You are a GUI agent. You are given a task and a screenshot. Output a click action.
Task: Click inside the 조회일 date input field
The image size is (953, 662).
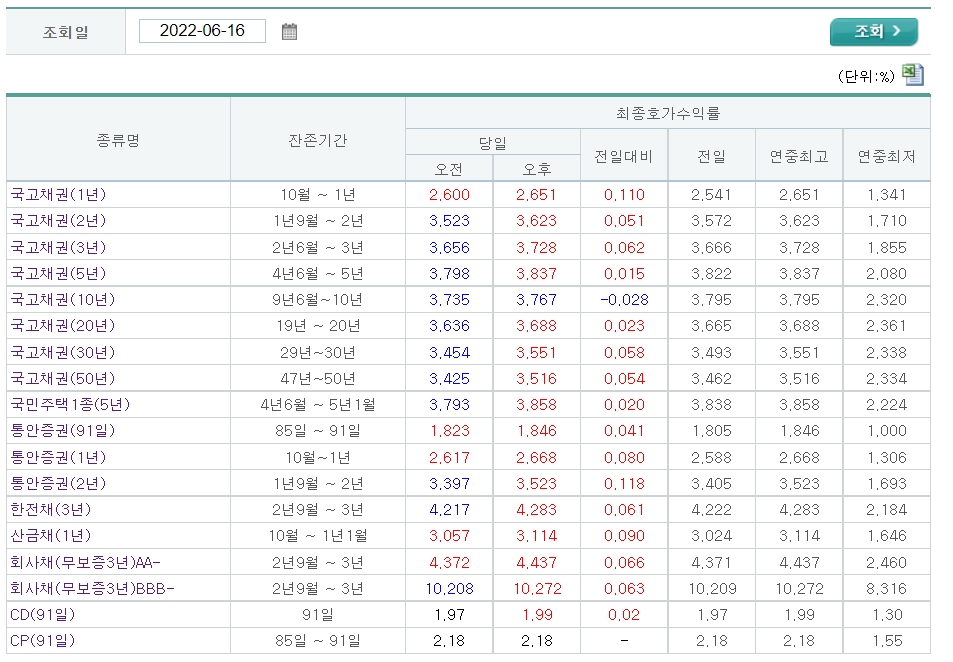203,31
